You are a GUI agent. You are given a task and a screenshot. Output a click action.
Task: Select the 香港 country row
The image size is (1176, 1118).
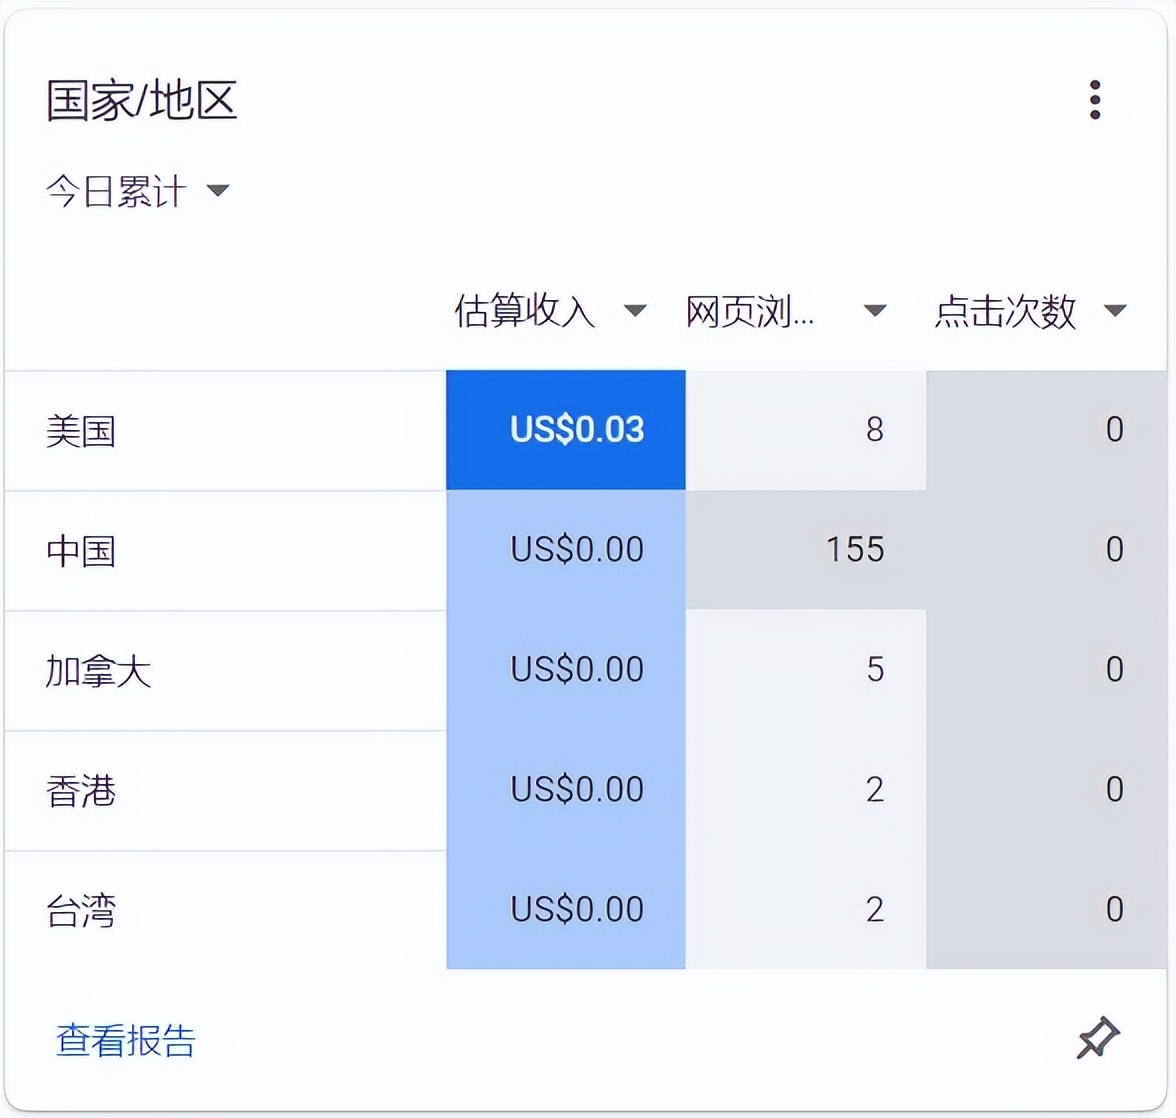coord(82,791)
